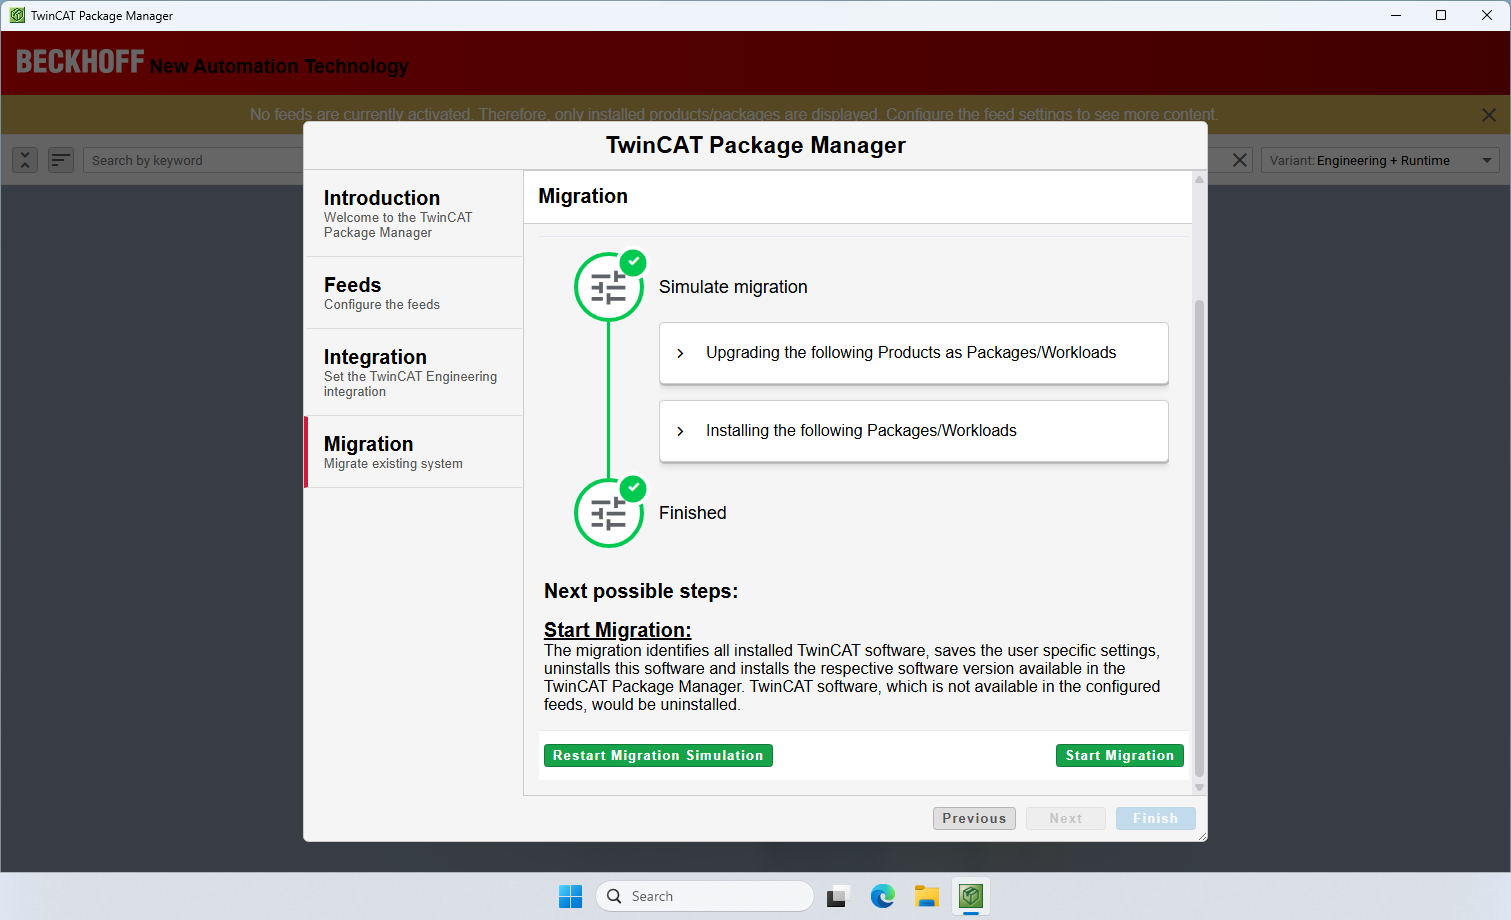Click the scrollbar down arrow in dialog
Viewport: 1511px width, 920px height.
coord(1199,788)
